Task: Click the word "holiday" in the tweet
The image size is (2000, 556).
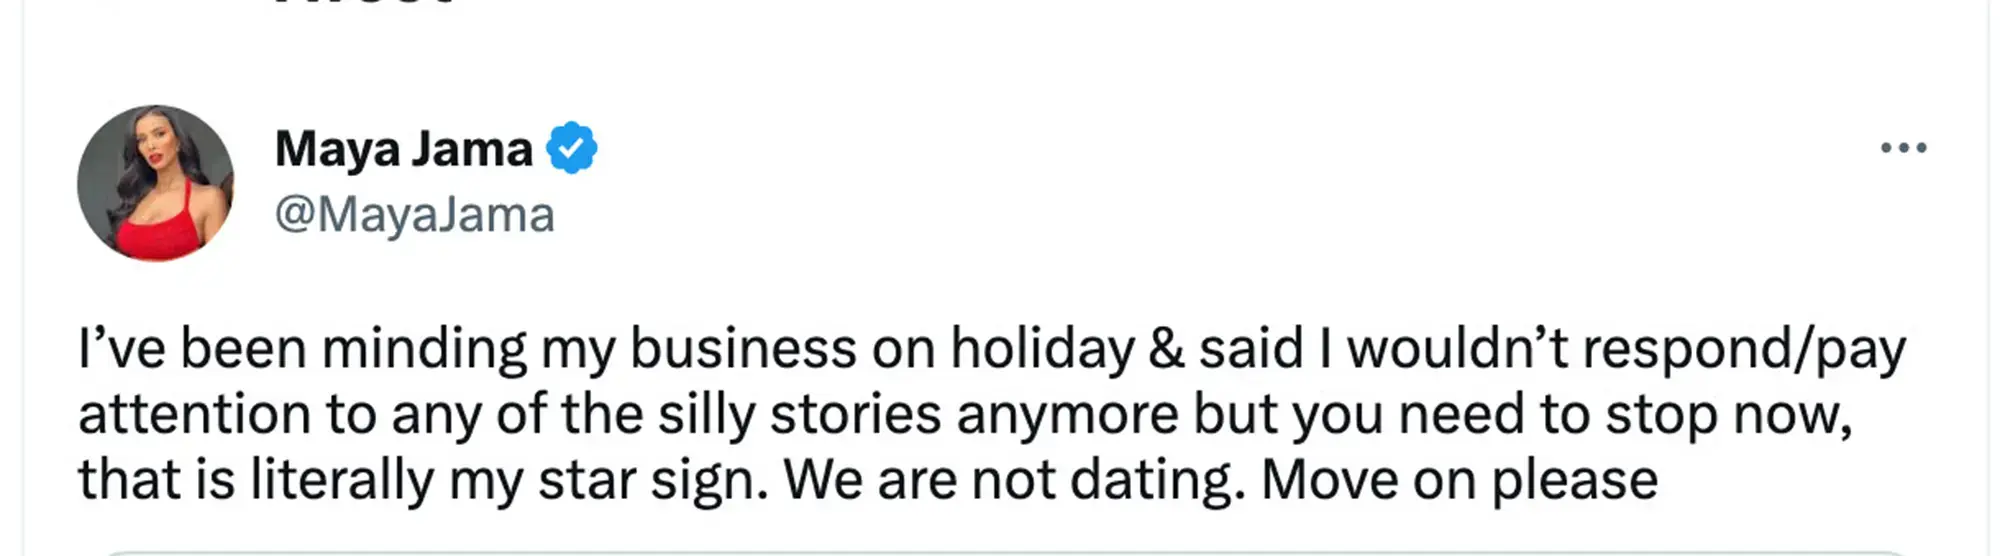Action: pos(1041,349)
